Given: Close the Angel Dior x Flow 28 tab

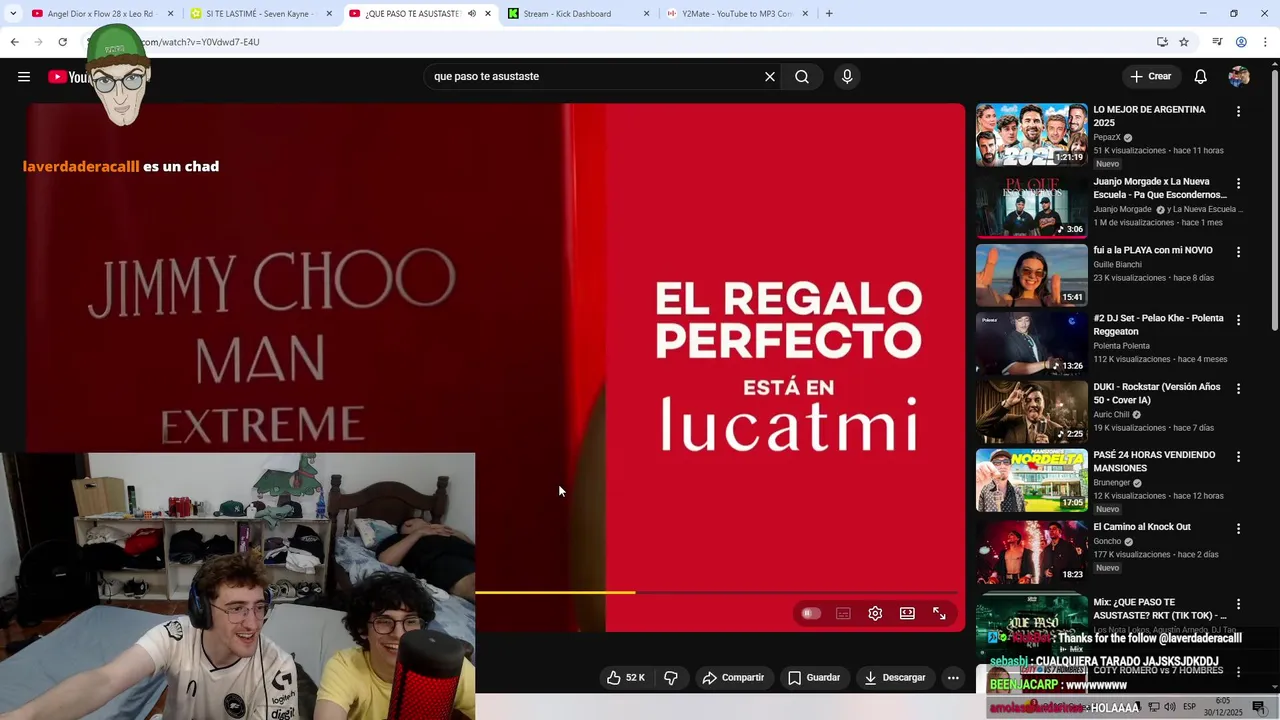Looking at the screenshot, I should click(x=170, y=14).
